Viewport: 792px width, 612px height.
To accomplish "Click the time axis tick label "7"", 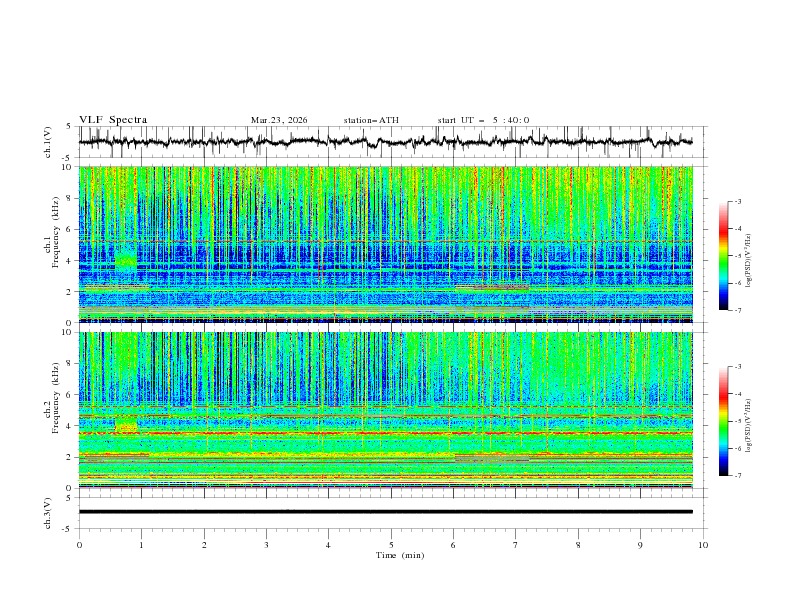I will (516, 545).
